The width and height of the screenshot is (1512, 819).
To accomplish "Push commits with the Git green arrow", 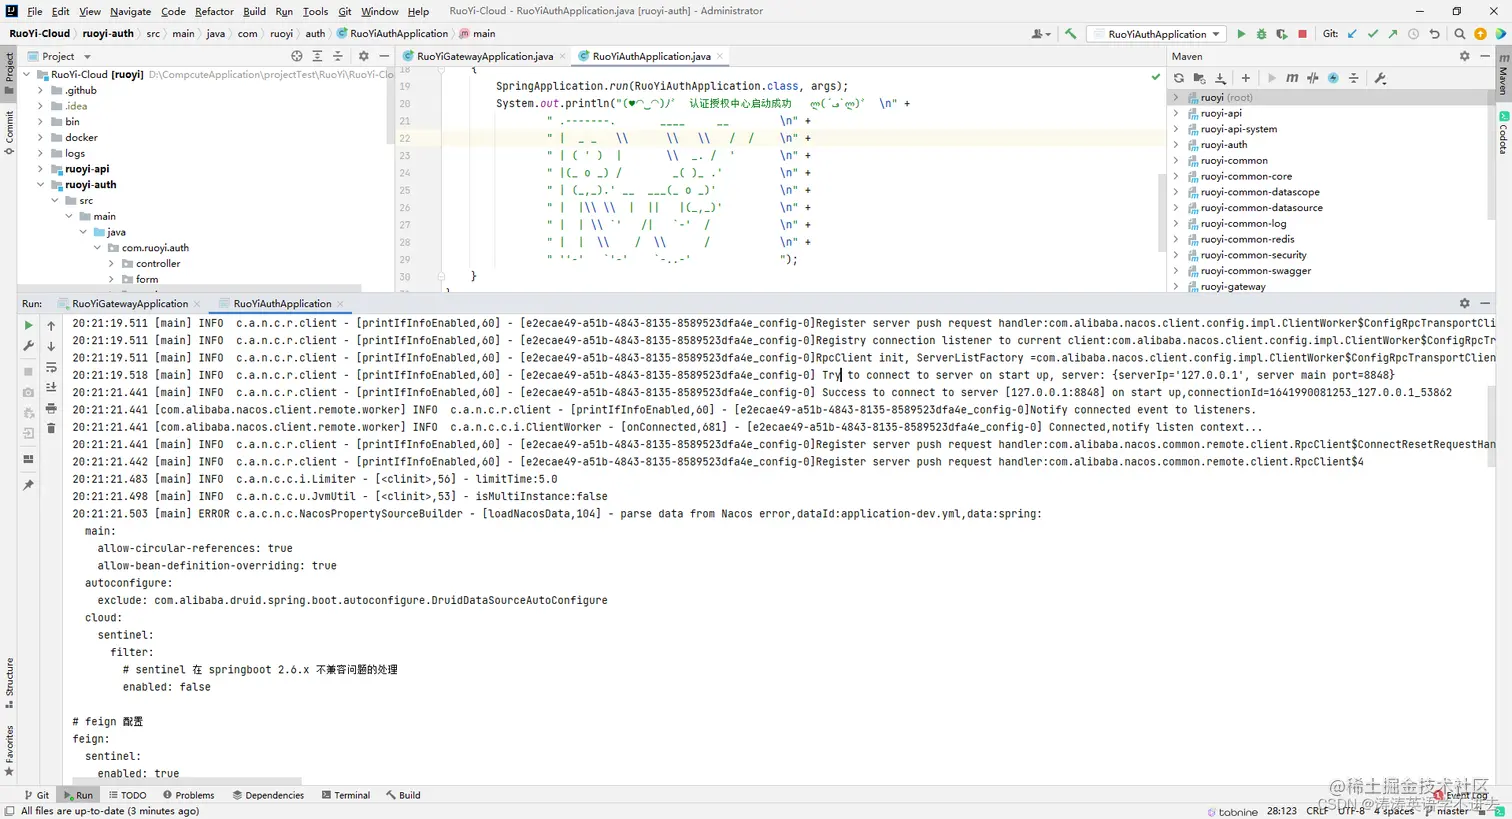I will tap(1392, 34).
